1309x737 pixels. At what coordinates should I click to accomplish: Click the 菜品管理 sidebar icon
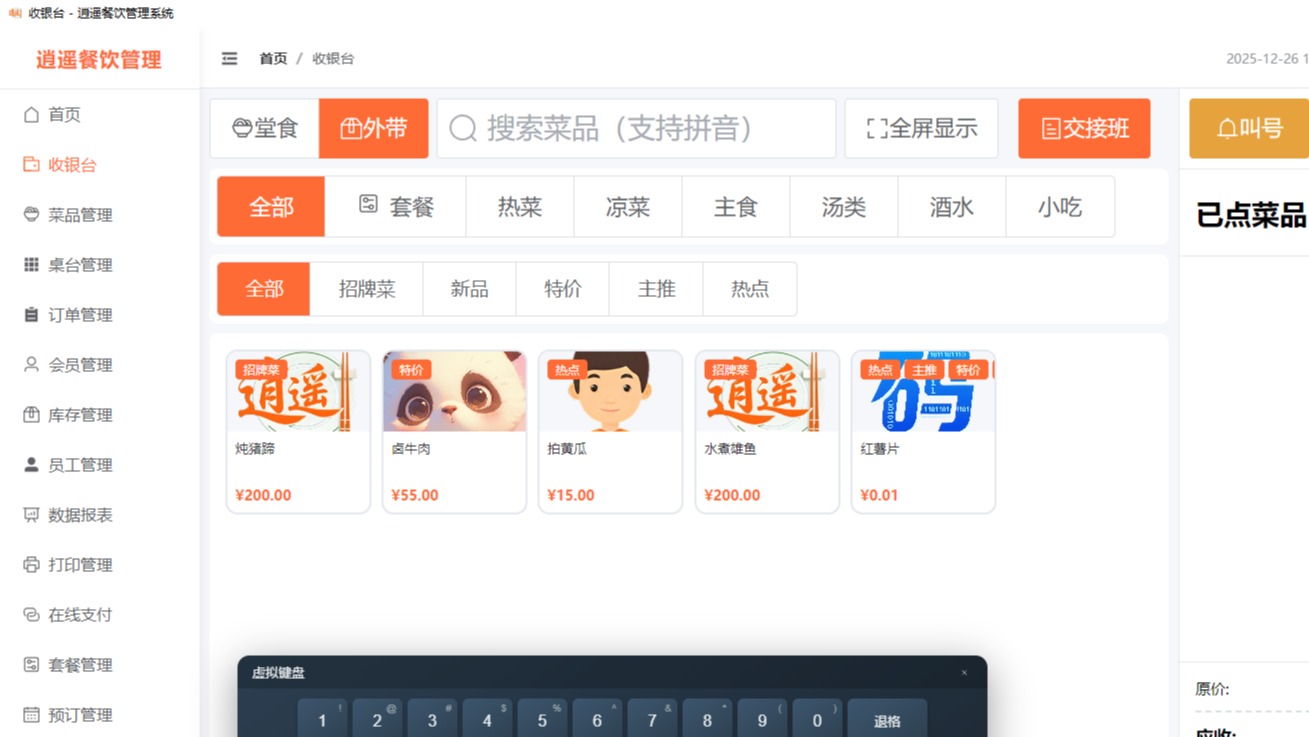coord(31,214)
